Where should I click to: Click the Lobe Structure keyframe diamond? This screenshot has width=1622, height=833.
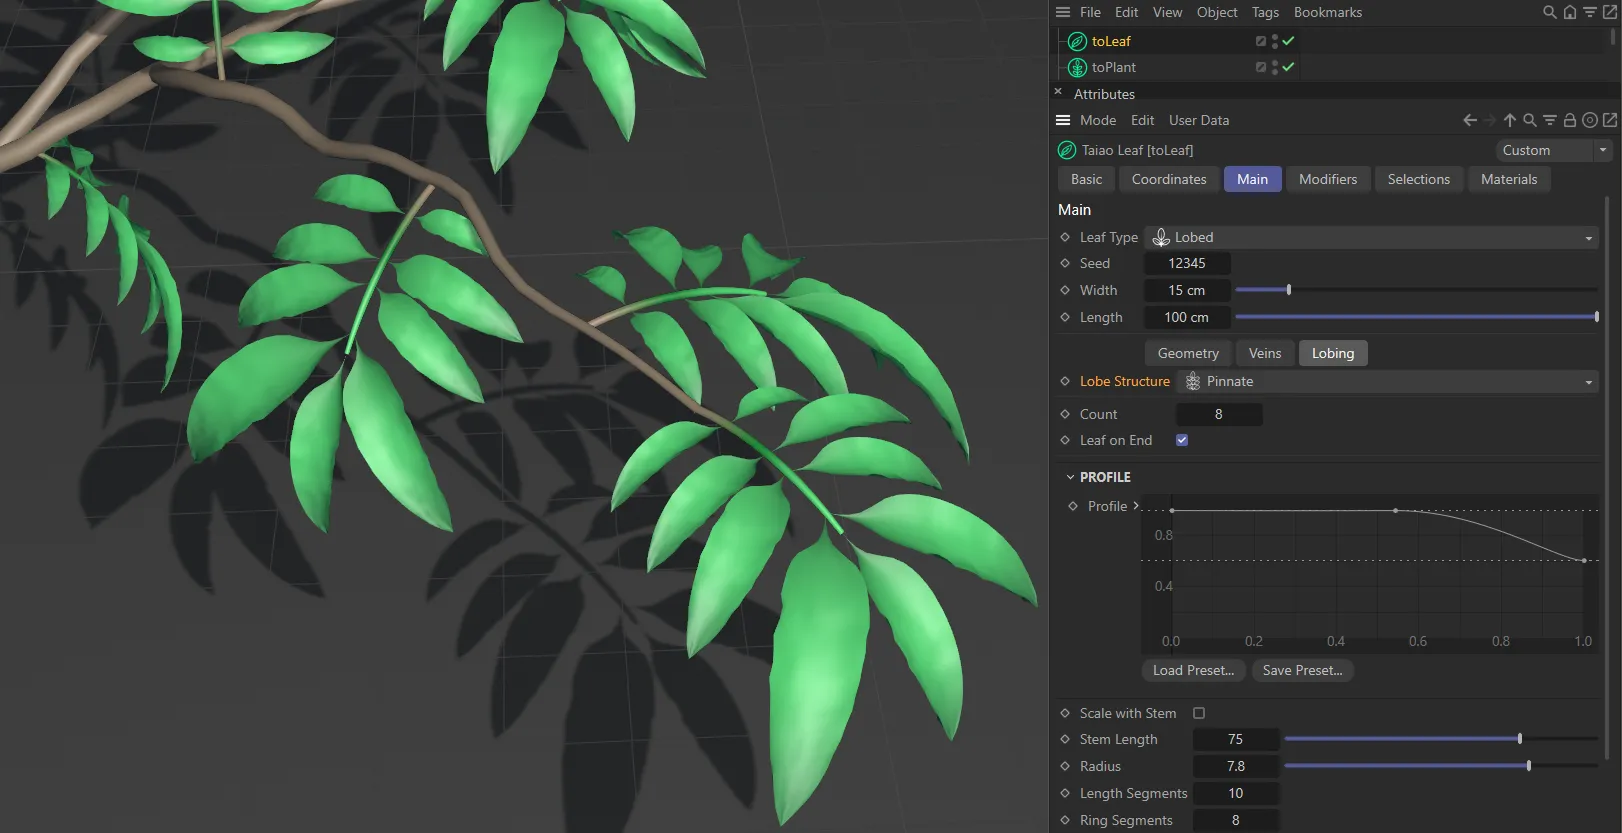(1065, 381)
